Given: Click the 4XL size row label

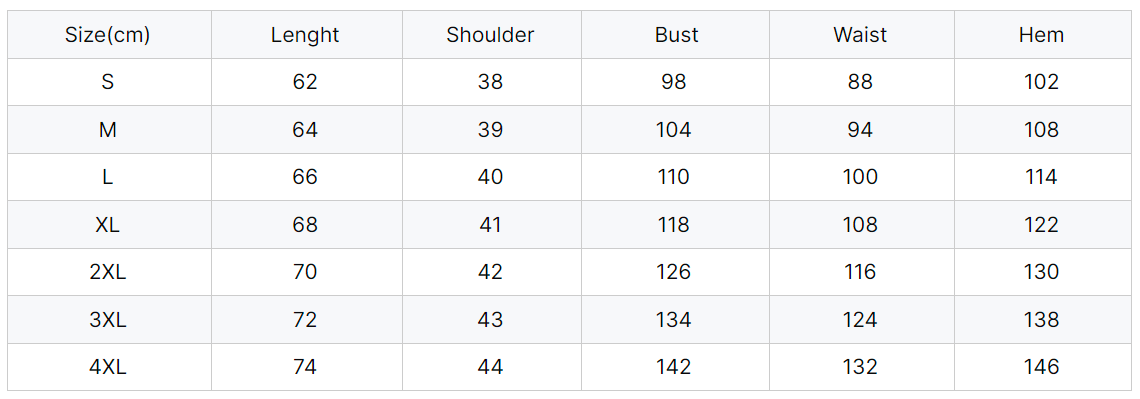Looking at the screenshot, I should [x=108, y=368].
